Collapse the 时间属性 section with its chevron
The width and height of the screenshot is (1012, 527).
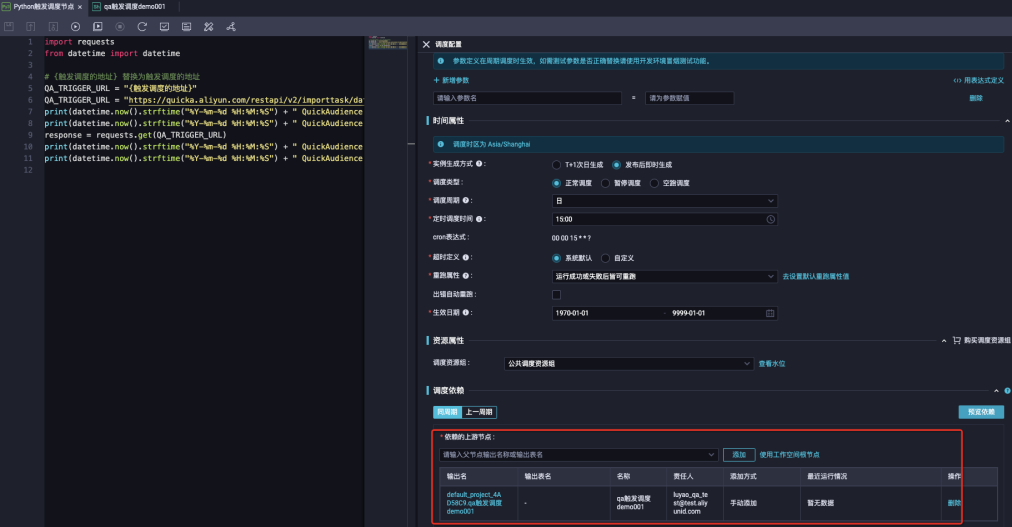pos(1007,121)
